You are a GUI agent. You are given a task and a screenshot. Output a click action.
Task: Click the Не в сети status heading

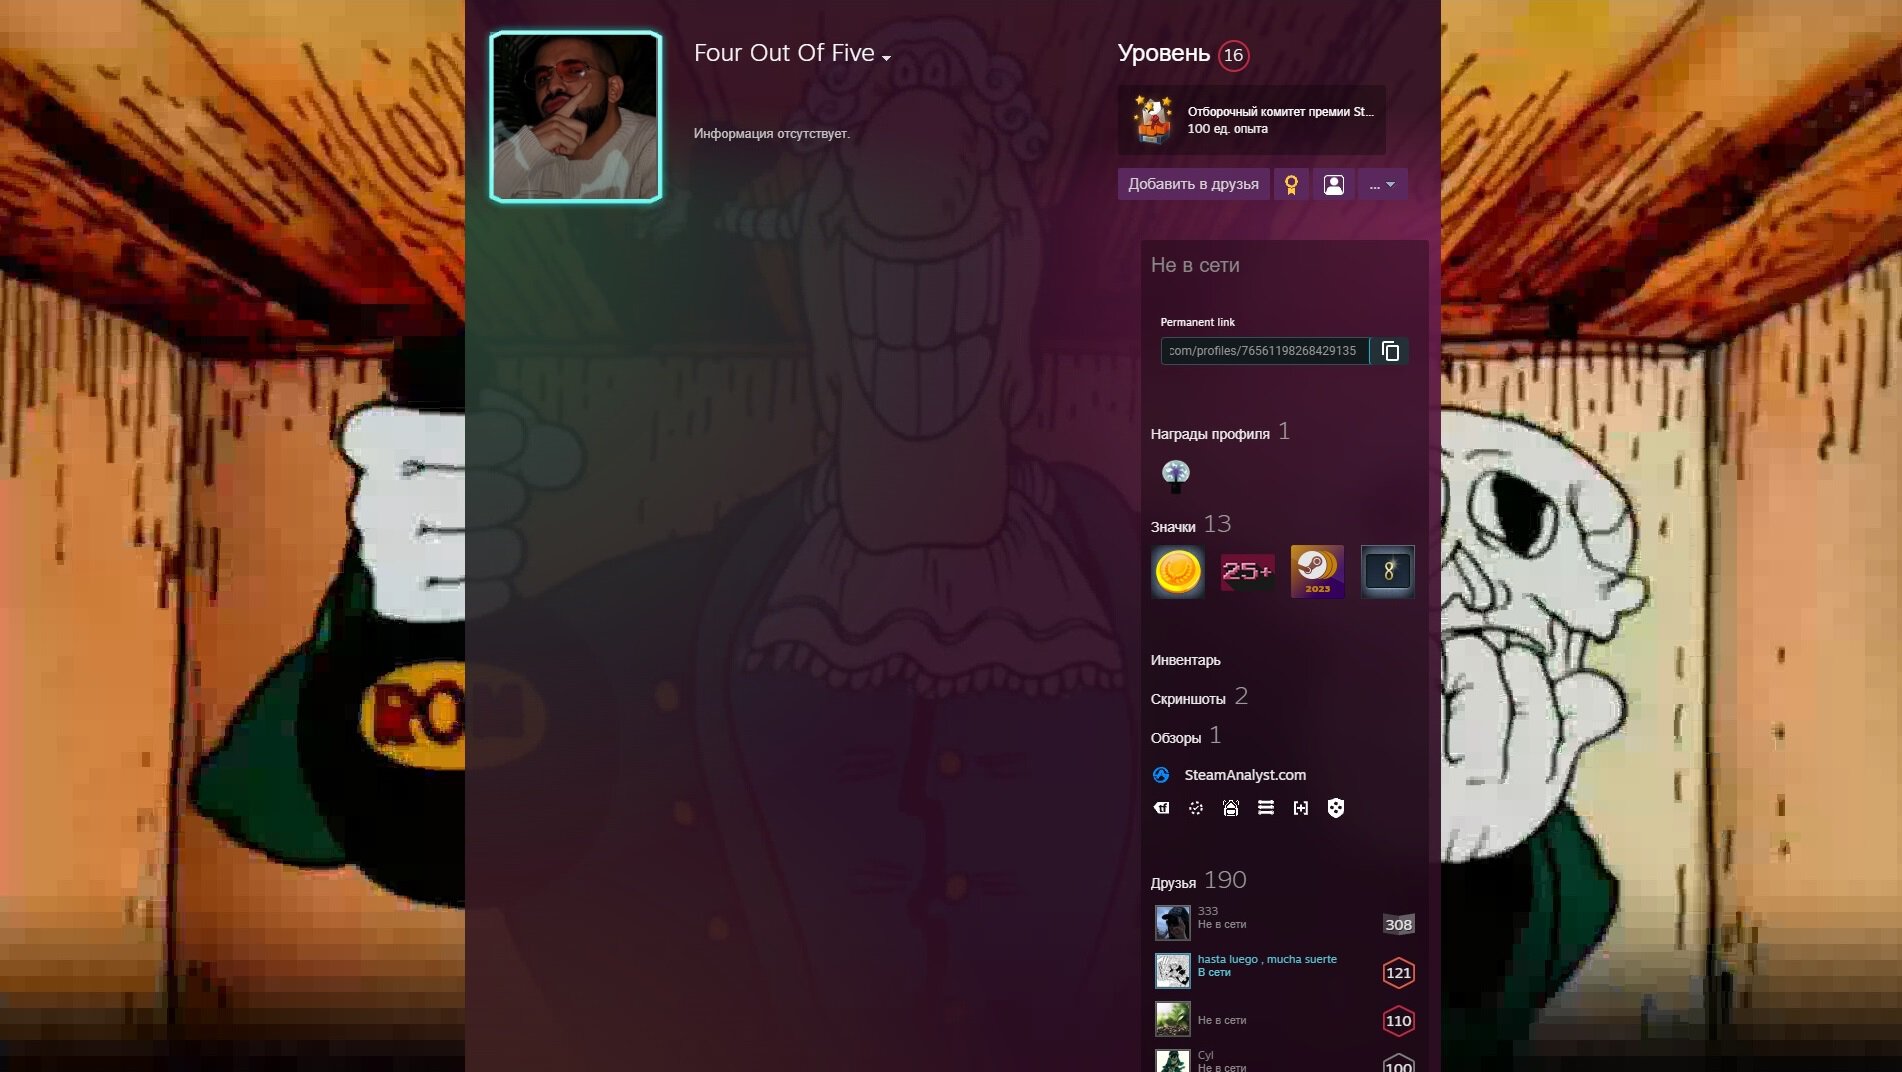click(1195, 265)
